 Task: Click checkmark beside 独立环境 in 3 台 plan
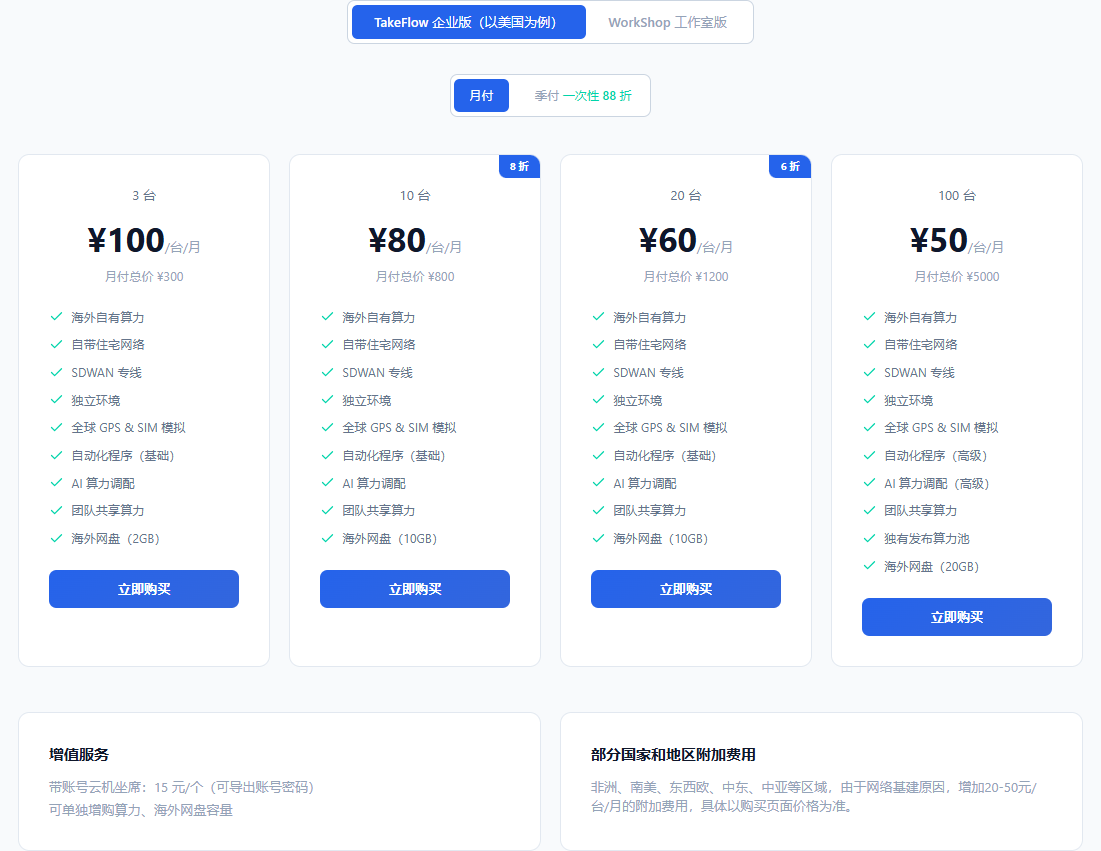(57, 400)
